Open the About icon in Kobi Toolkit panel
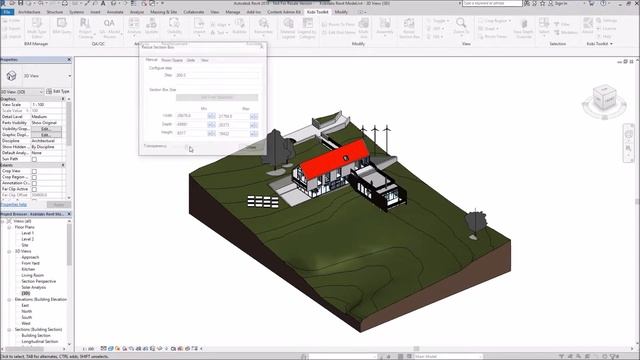Screen dimensions: 640x360 588,26
